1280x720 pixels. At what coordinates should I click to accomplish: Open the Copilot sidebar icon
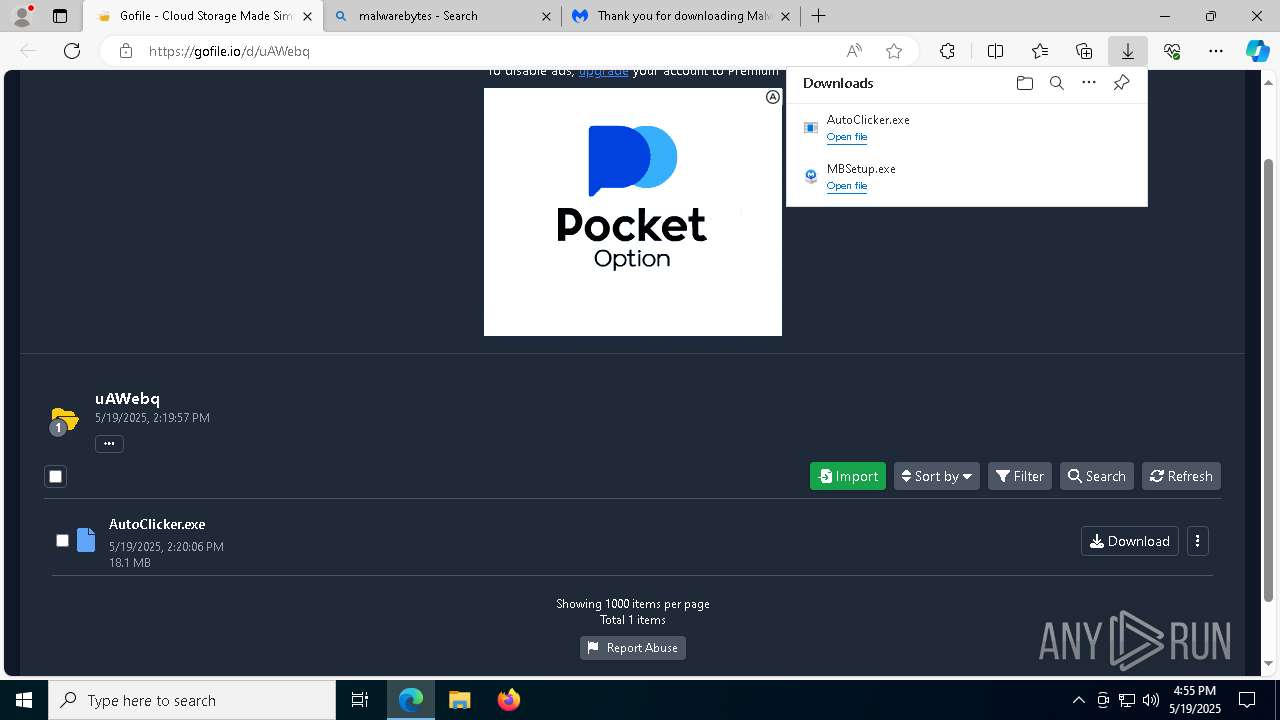coord(1257,51)
